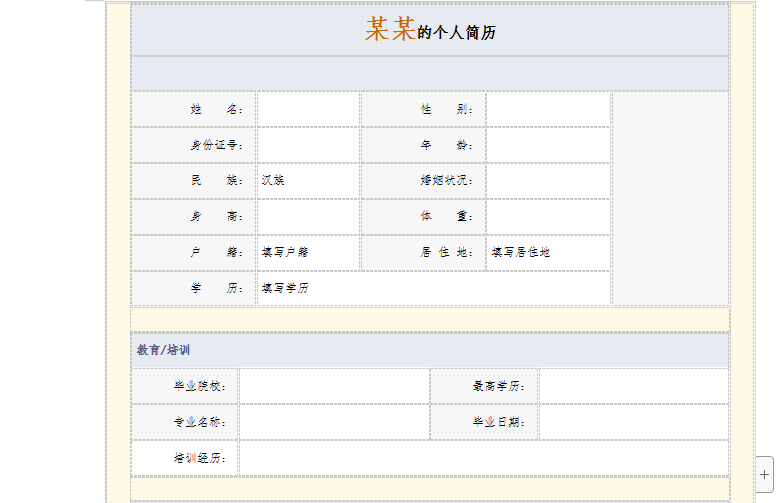This screenshot has width=778, height=503.
Task: Click the 某某的个人简历 title text
Action: coord(430,29)
